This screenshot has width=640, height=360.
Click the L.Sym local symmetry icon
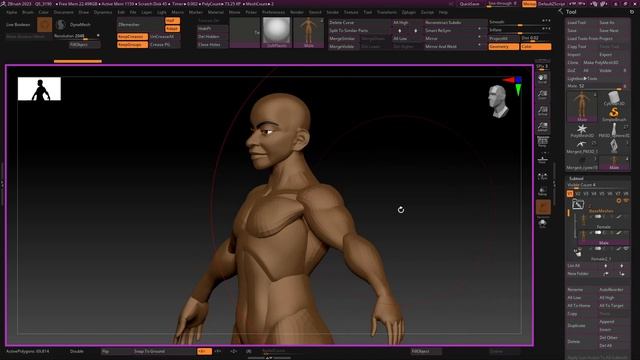click(x=542, y=176)
